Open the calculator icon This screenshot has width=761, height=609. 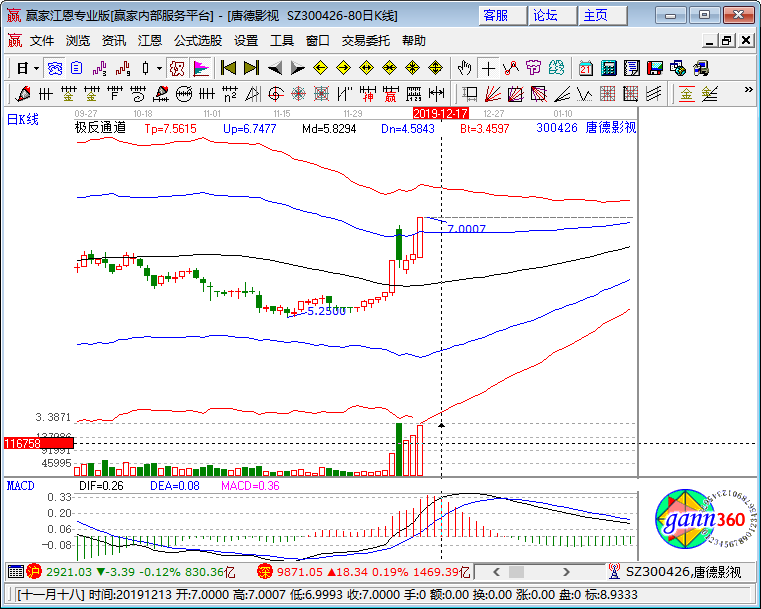(x=609, y=68)
